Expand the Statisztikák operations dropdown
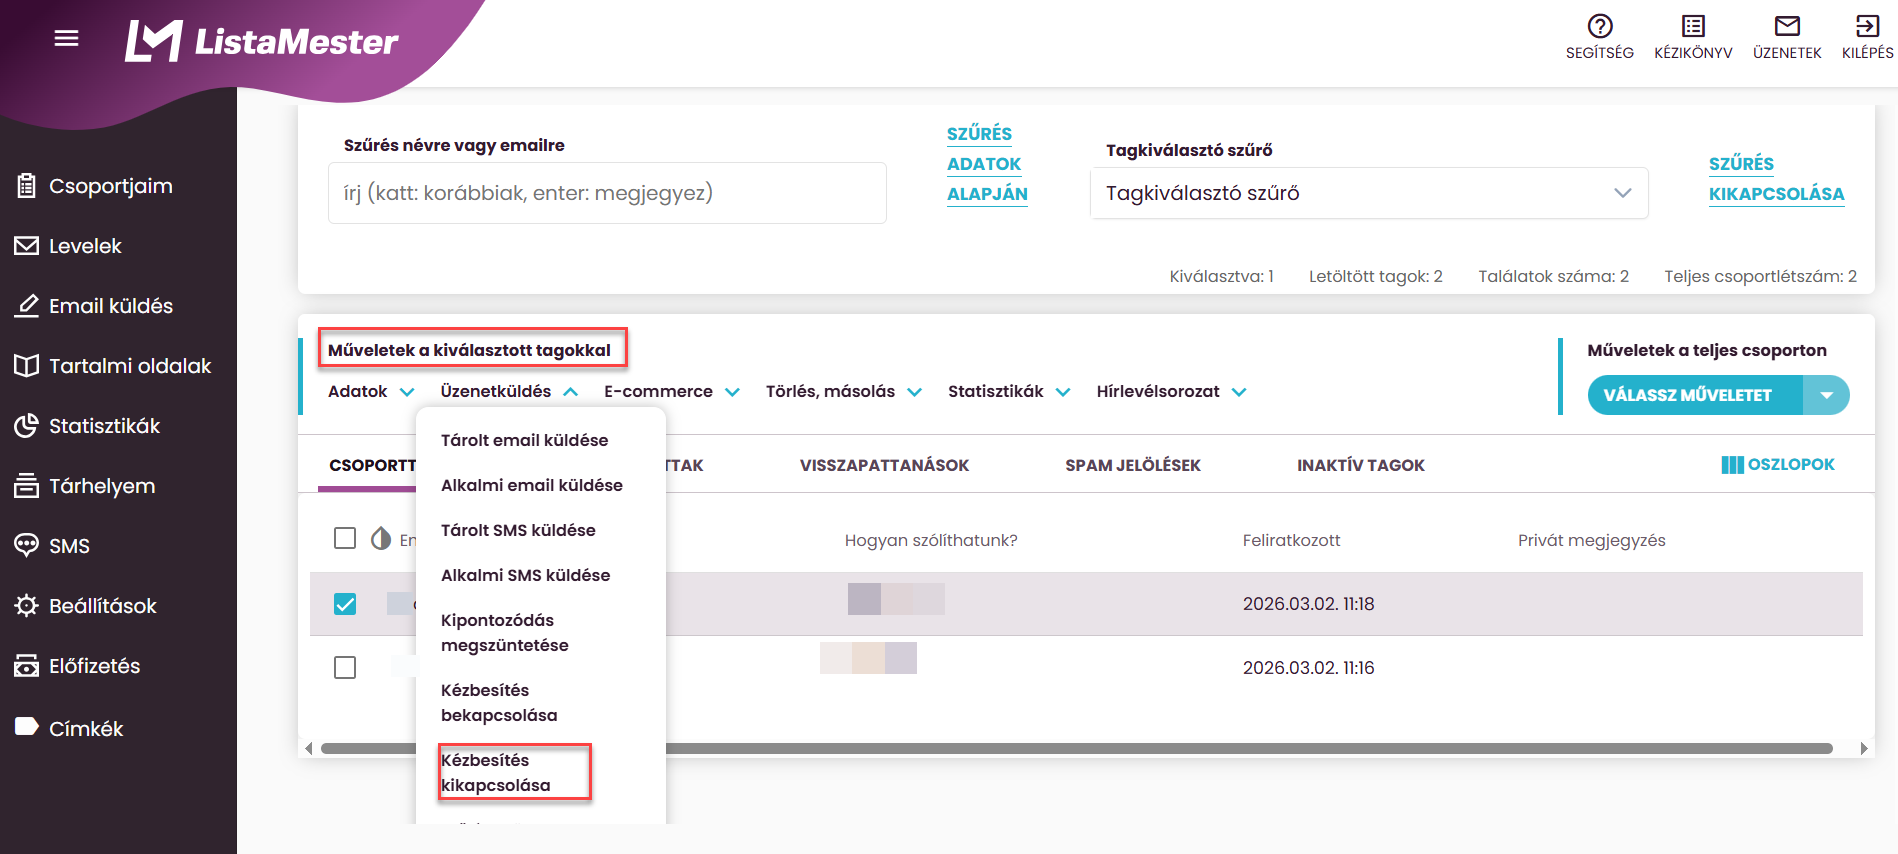1898x854 pixels. pyautogui.click(x=1009, y=392)
